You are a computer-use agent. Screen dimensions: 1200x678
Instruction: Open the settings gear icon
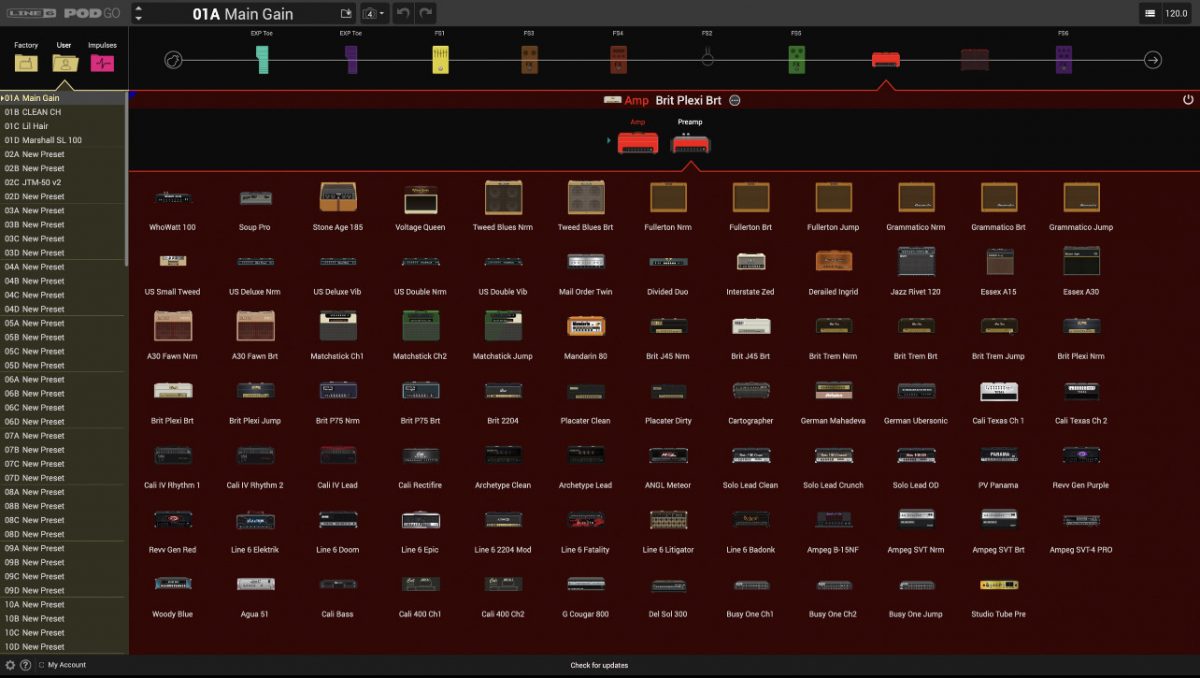point(10,665)
